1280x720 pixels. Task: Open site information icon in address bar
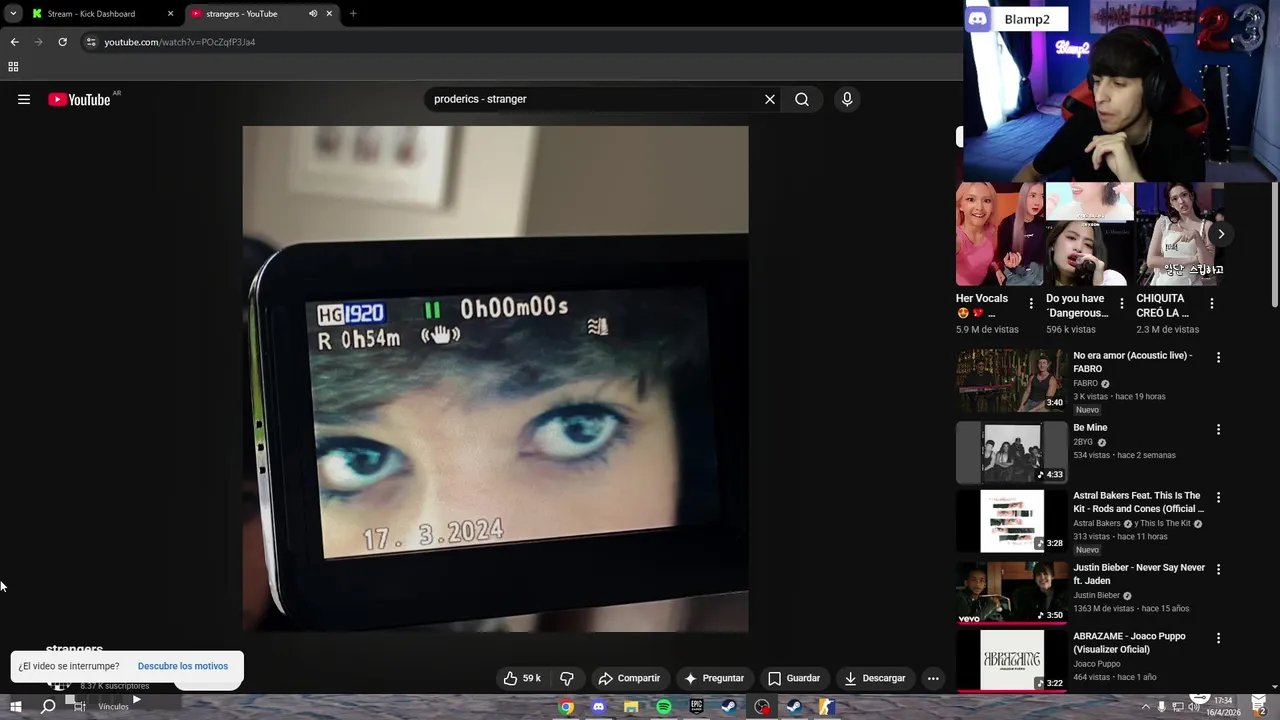click(x=91, y=42)
